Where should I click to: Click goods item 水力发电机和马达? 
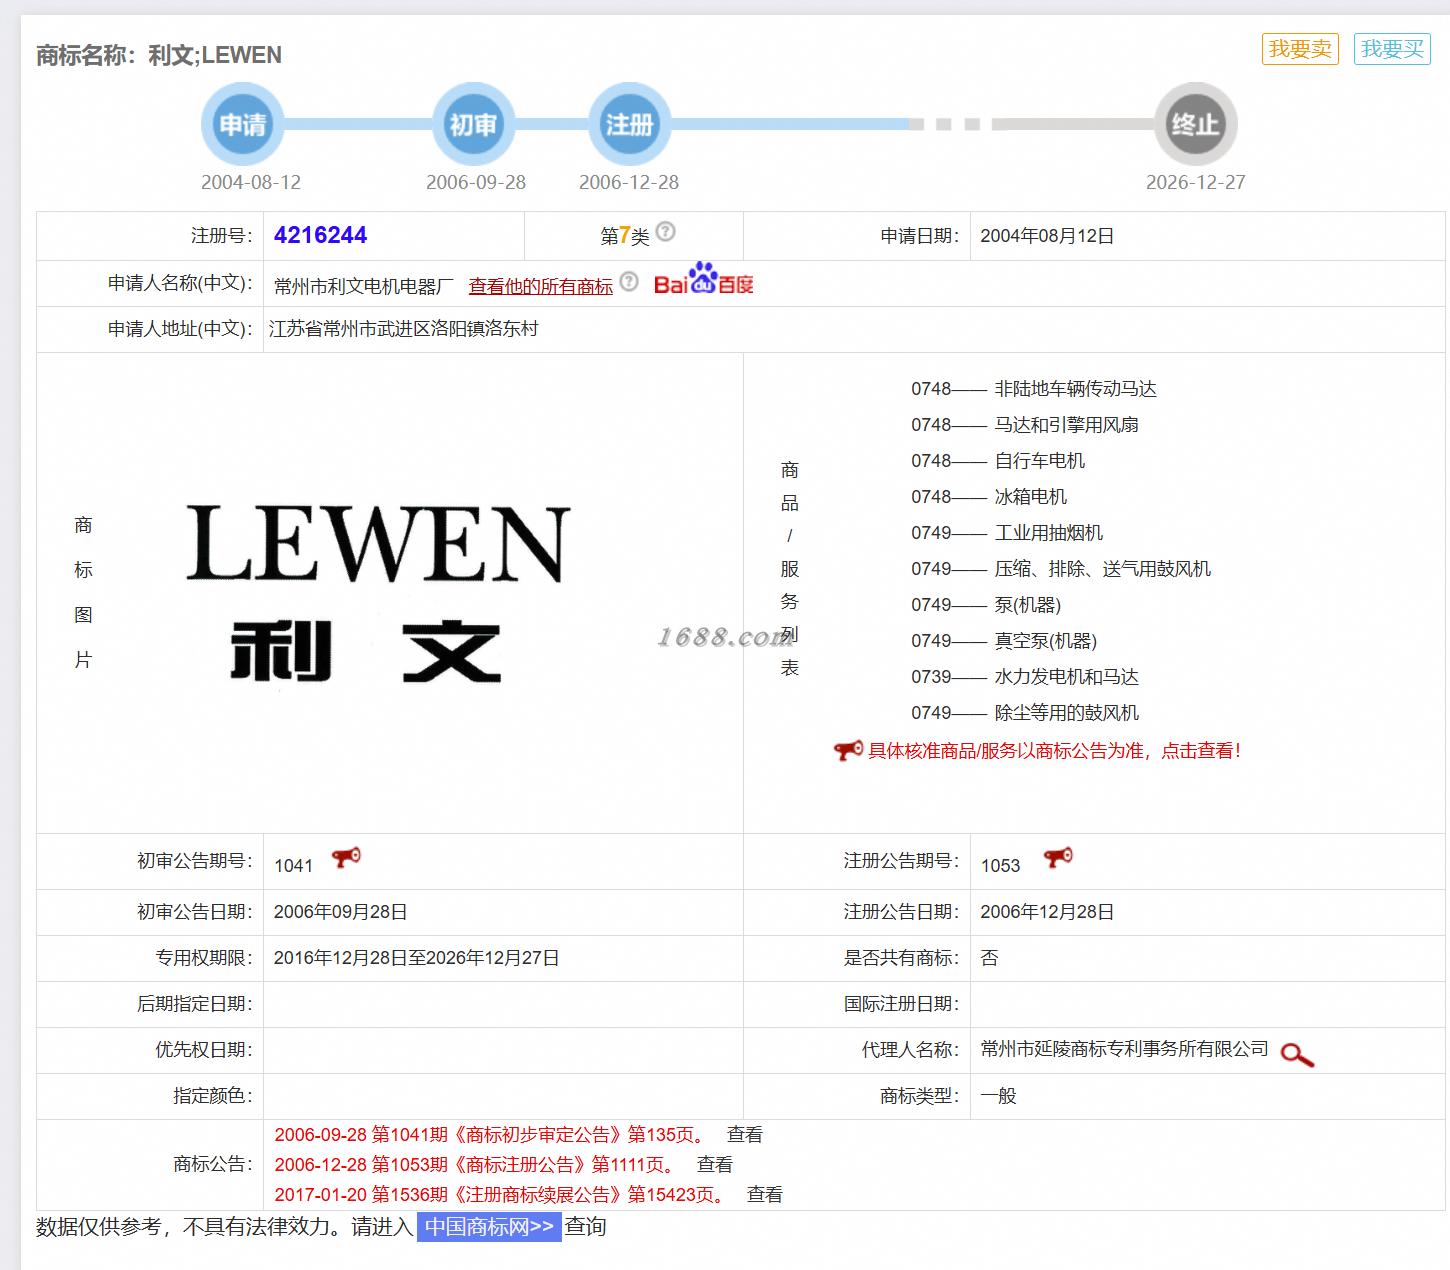[1067, 677]
